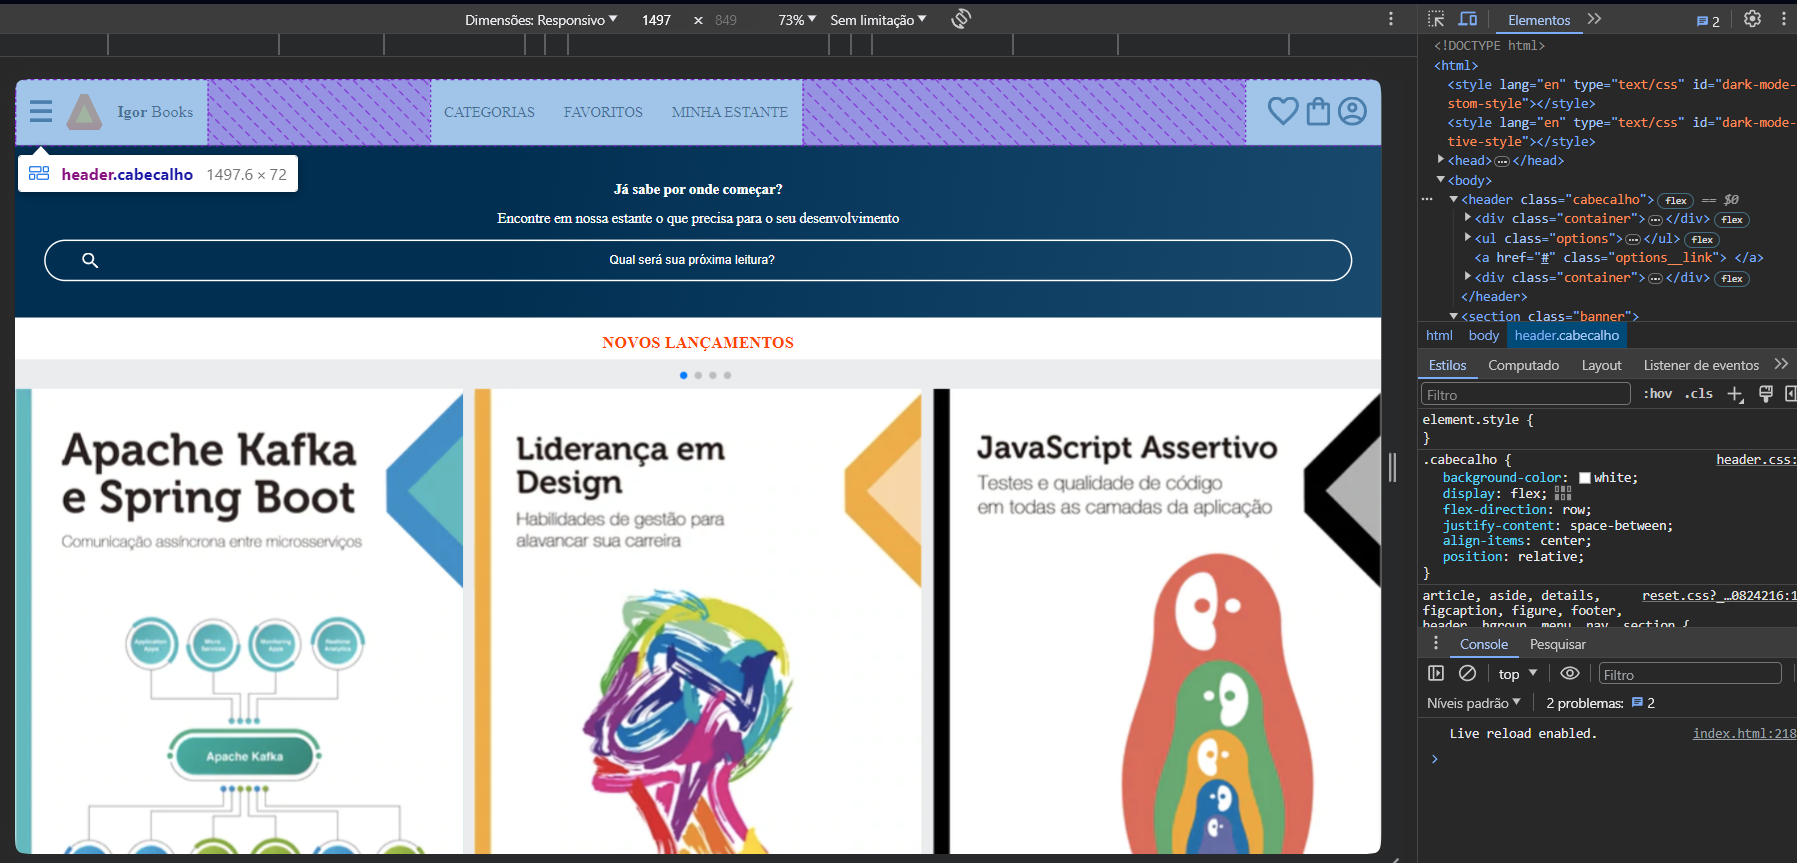The height and width of the screenshot is (863, 1797).
Task: Collapse the body element node
Action: (x=1441, y=180)
